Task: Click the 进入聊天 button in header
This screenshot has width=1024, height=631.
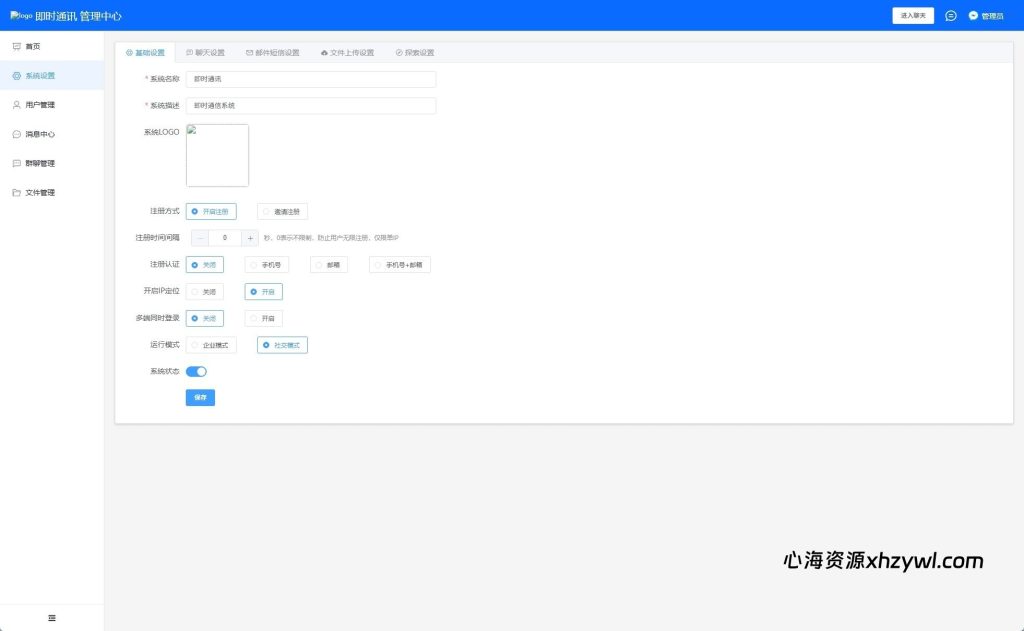Action: (913, 16)
